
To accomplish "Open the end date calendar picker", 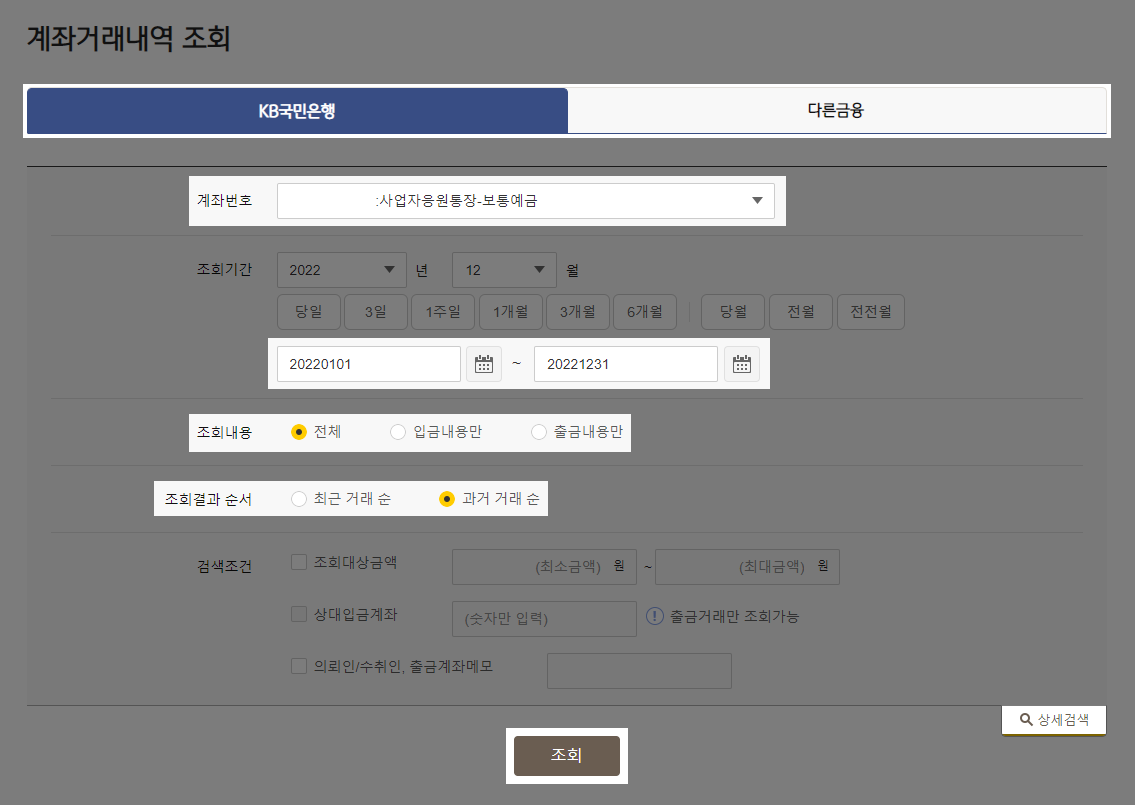I will (741, 363).
